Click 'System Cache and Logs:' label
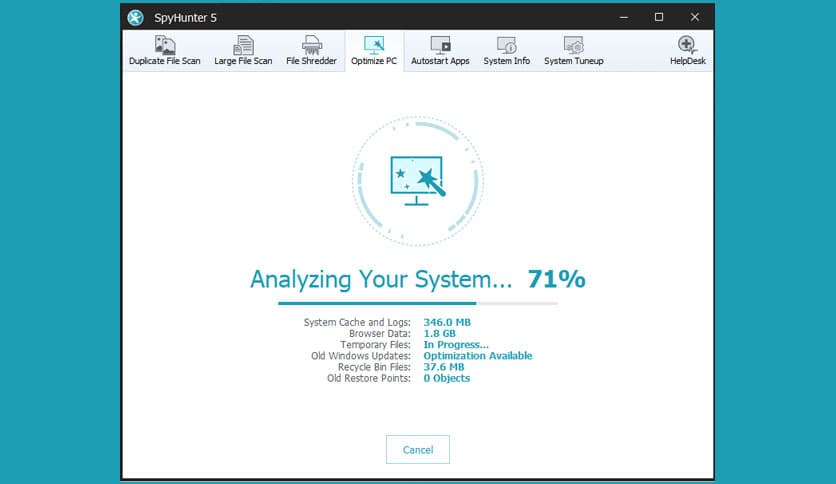The width and height of the screenshot is (836, 484). pos(357,322)
